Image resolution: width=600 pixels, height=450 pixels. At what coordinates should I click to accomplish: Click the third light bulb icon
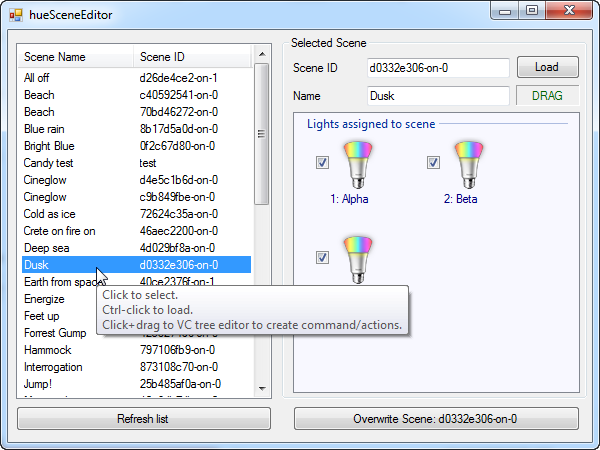click(358, 260)
